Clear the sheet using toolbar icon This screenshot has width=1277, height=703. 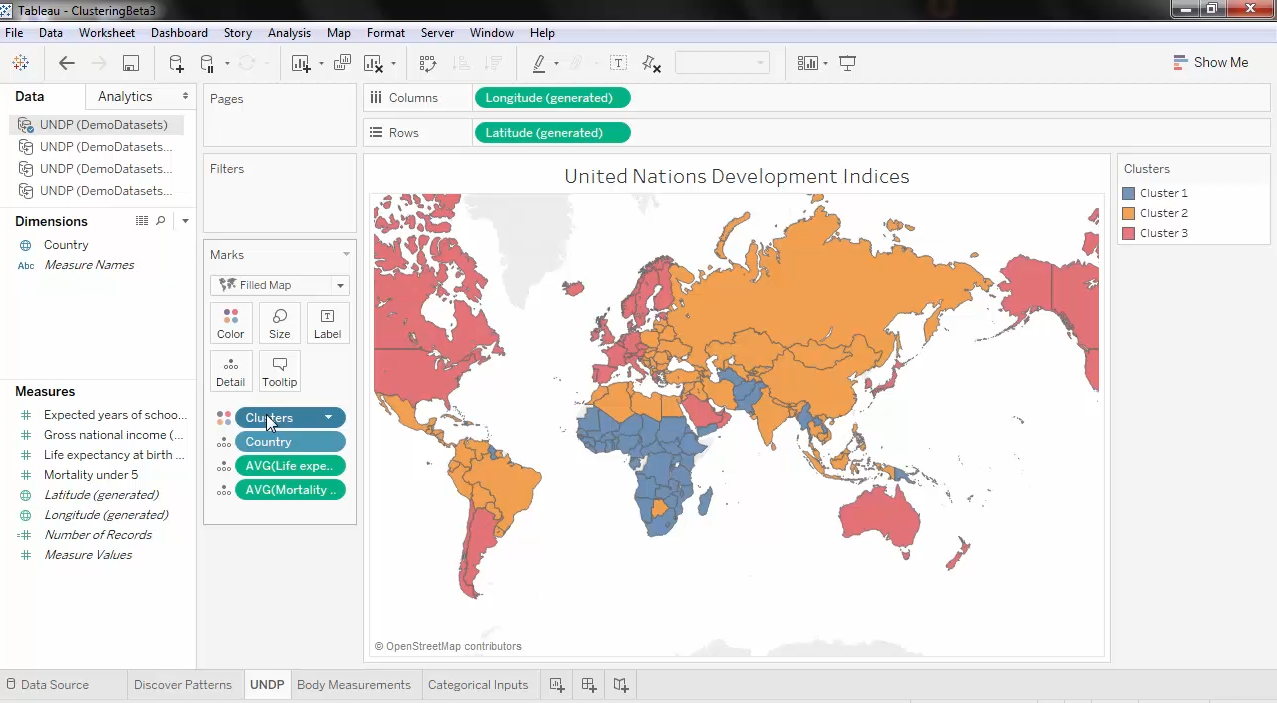pos(374,64)
